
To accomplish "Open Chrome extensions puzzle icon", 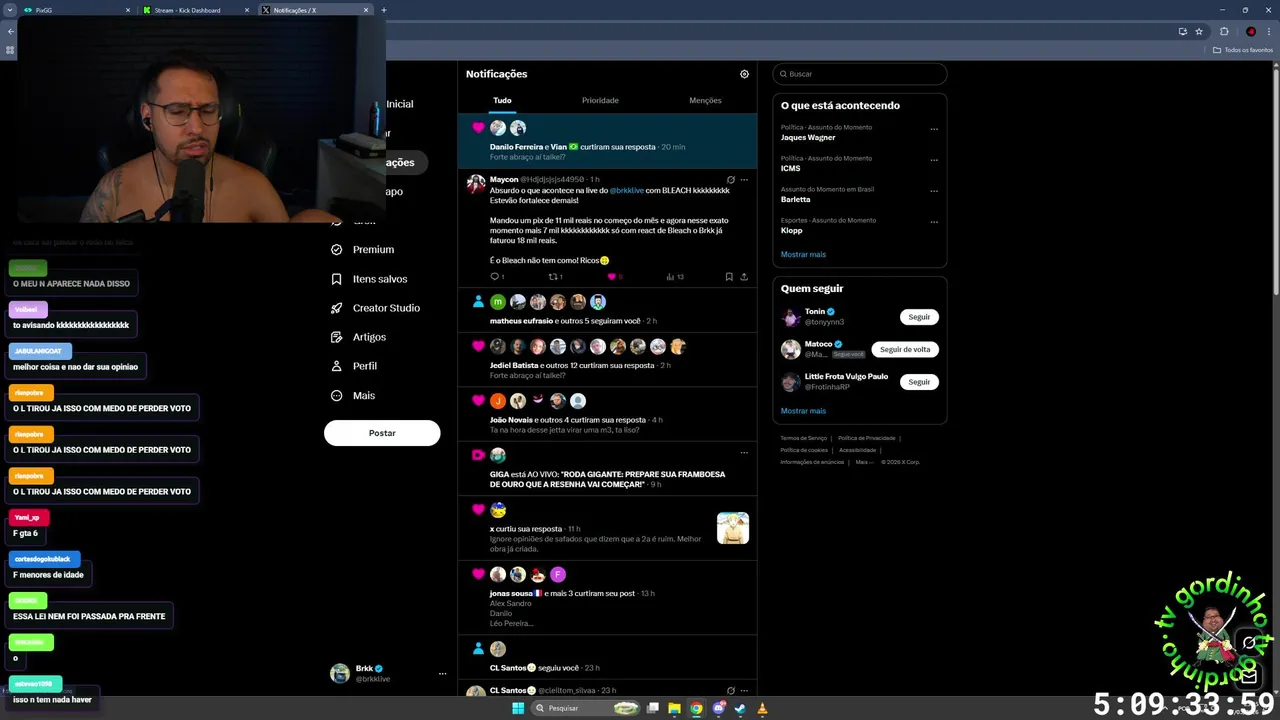I will pos(1224,31).
